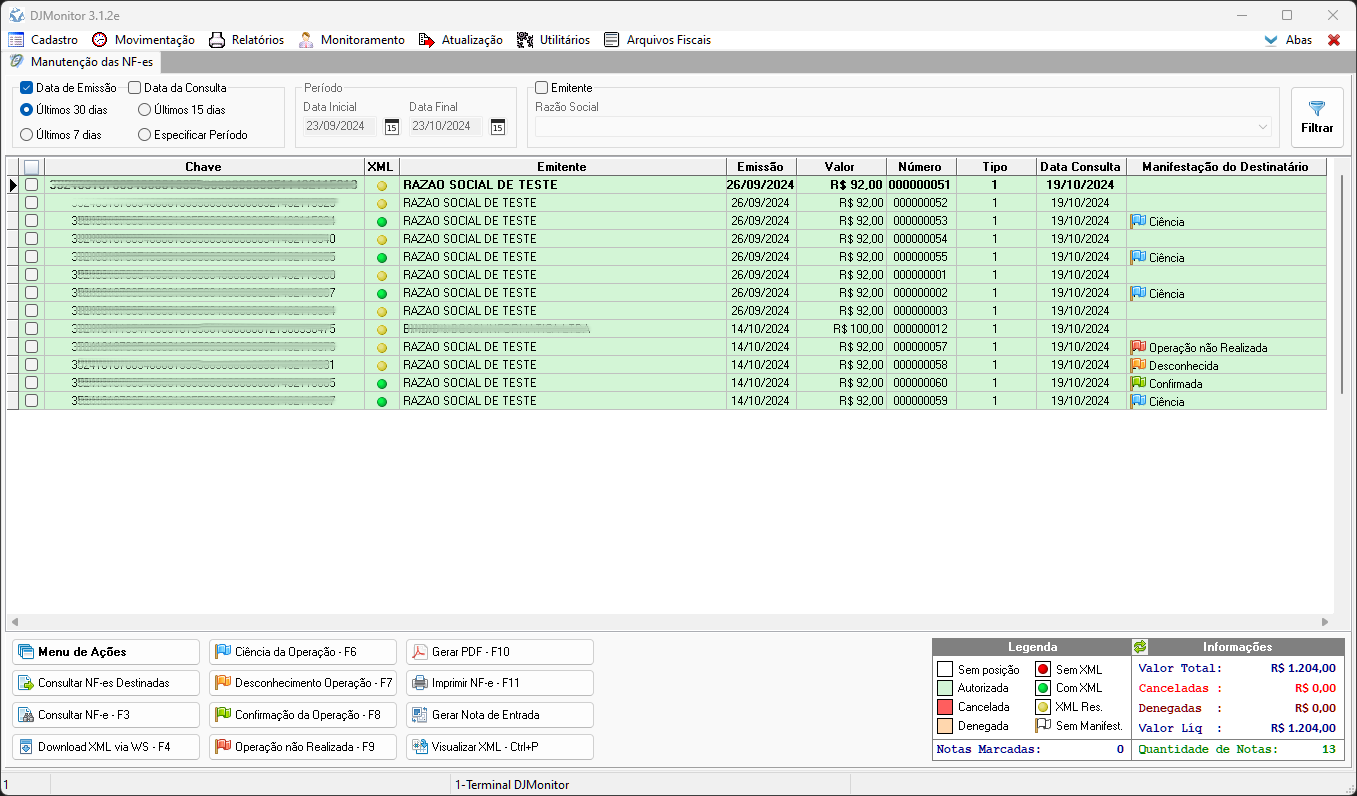
Task: Click the refresh icon beside Informações
Action: click(x=1140, y=647)
